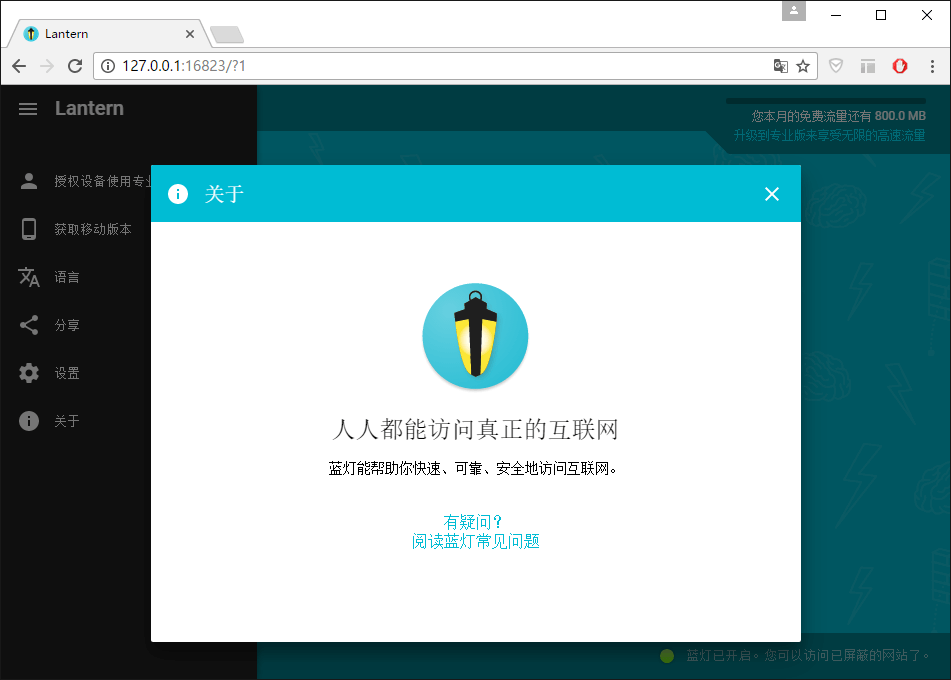
Task: Click the phone icon for 获取移动版本
Action: [29, 229]
